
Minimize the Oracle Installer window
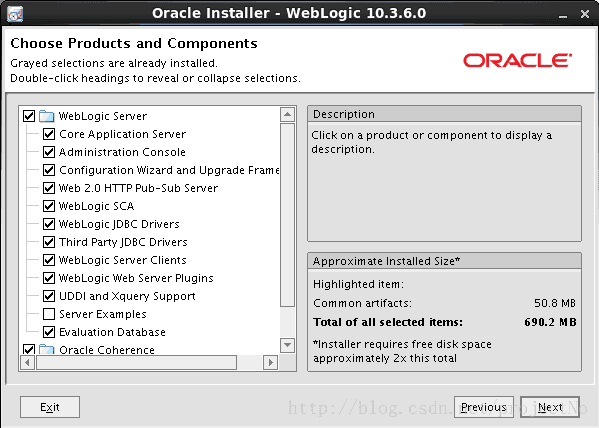[563, 15]
